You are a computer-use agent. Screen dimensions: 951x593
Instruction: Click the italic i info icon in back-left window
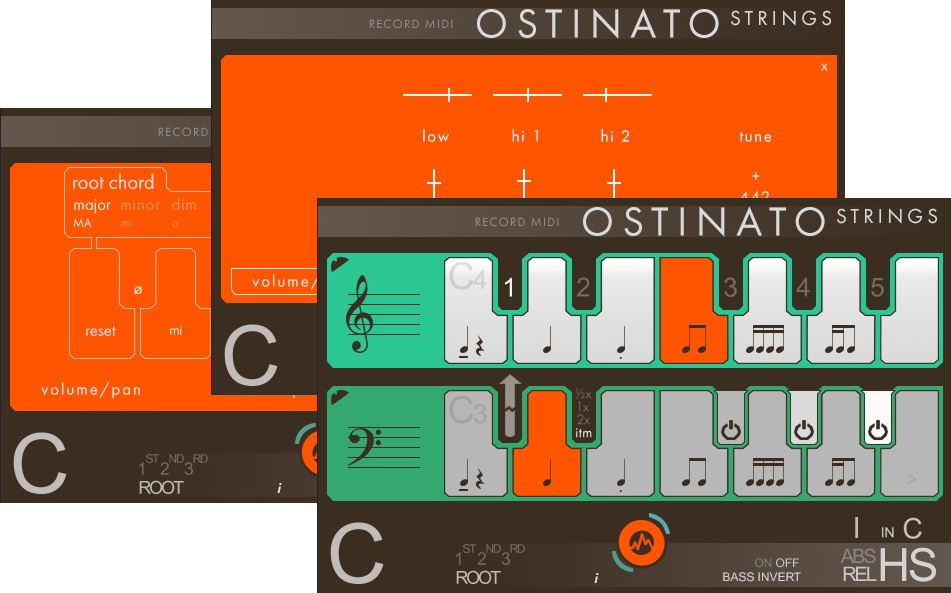coord(279,488)
